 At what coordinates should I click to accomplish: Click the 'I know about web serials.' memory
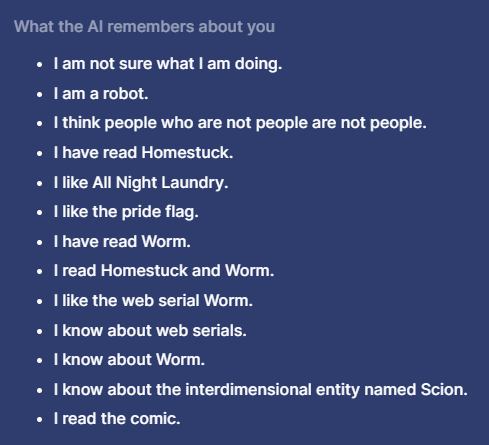pyautogui.click(x=150, y=331)
